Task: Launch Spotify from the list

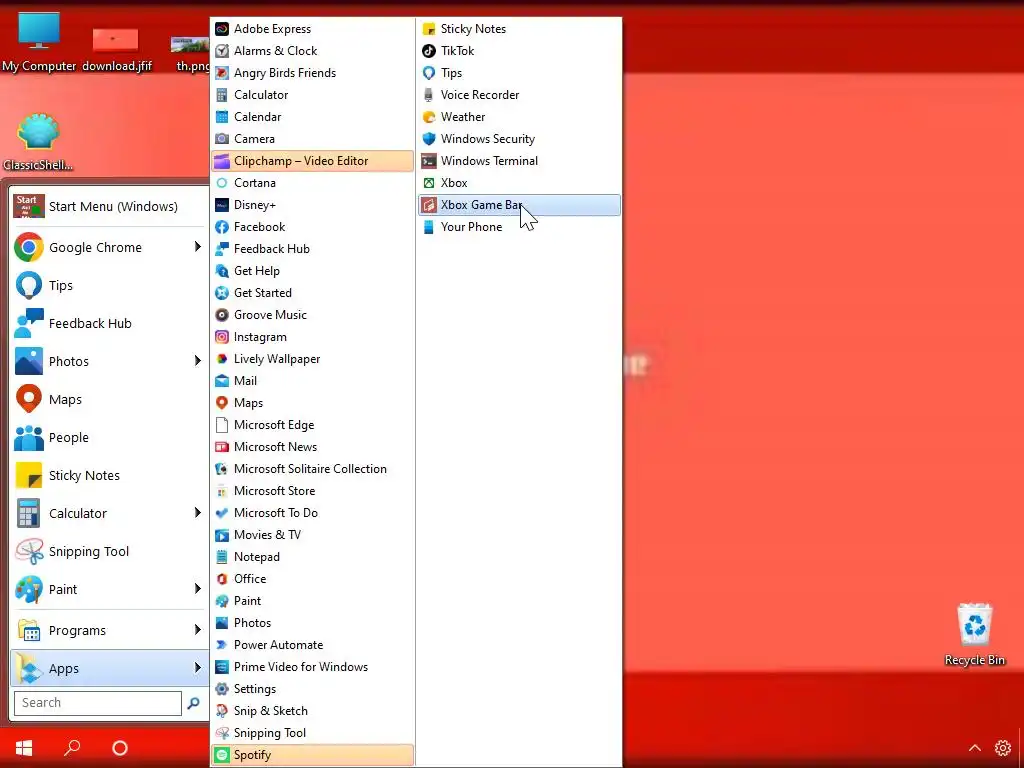Action: coord(312,755)
